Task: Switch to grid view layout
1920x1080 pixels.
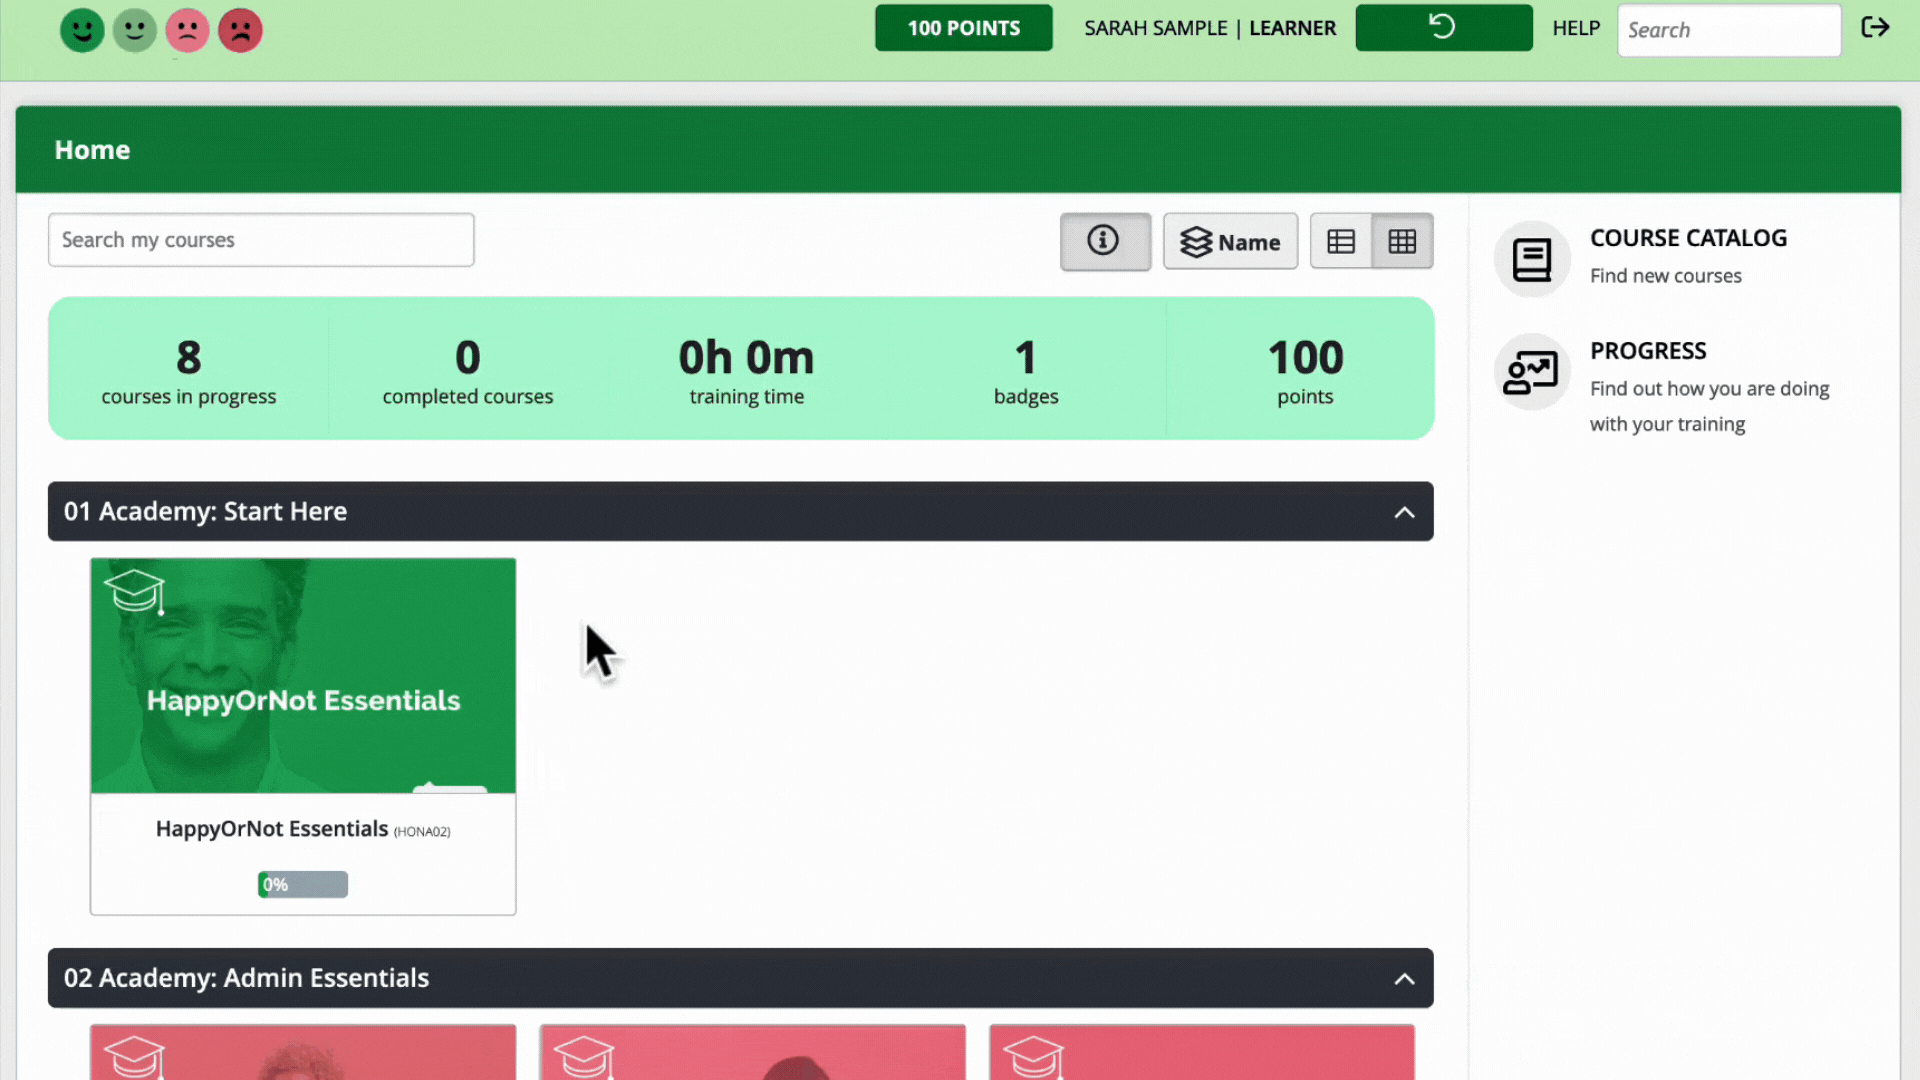Action: [1402, 241]
